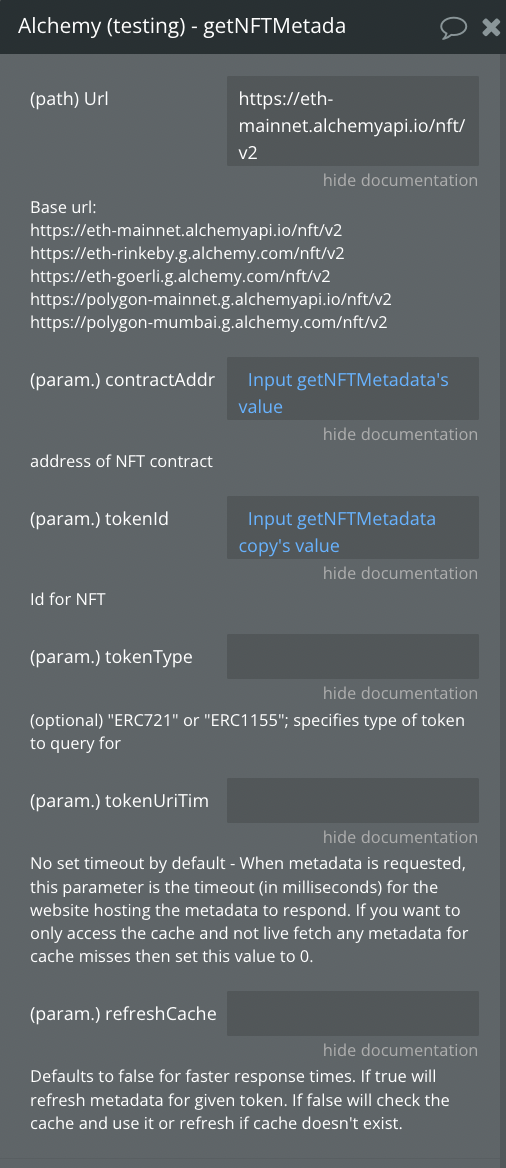
Task: Hide documentation under tokenUriTim
Action: 400,837
